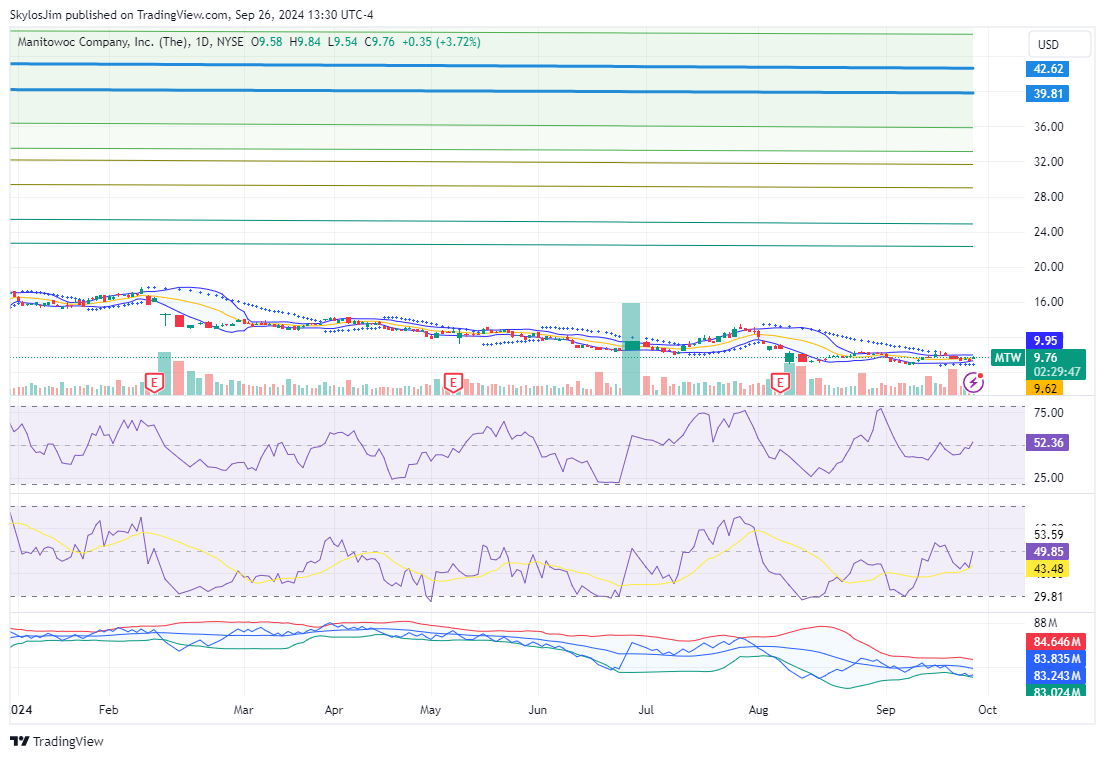The image size is (1105, 759).
Task: Click the close value C9.76 in header
Action: [x=380, y=42]
